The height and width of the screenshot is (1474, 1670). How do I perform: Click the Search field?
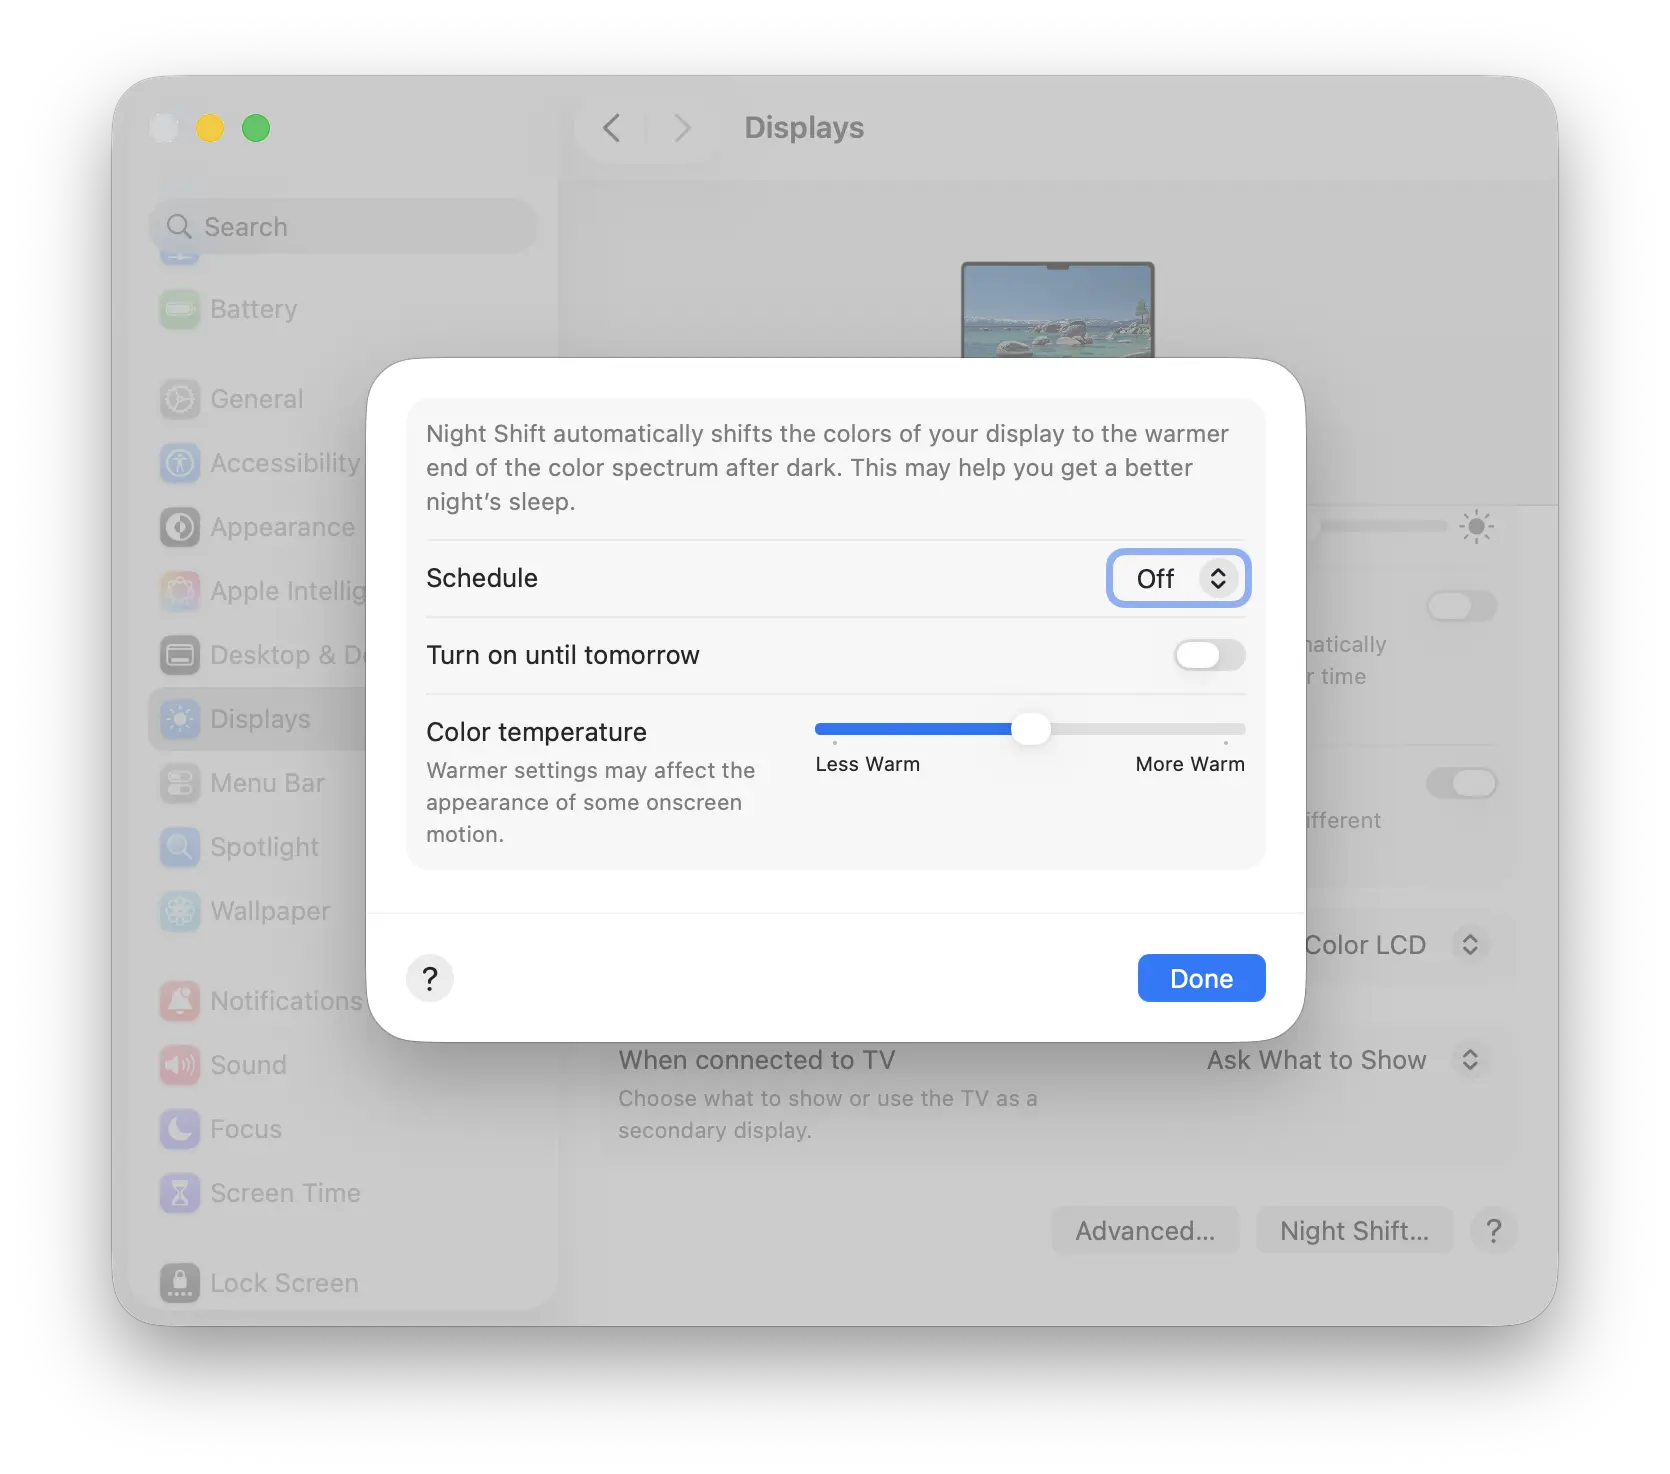(343, 227)
